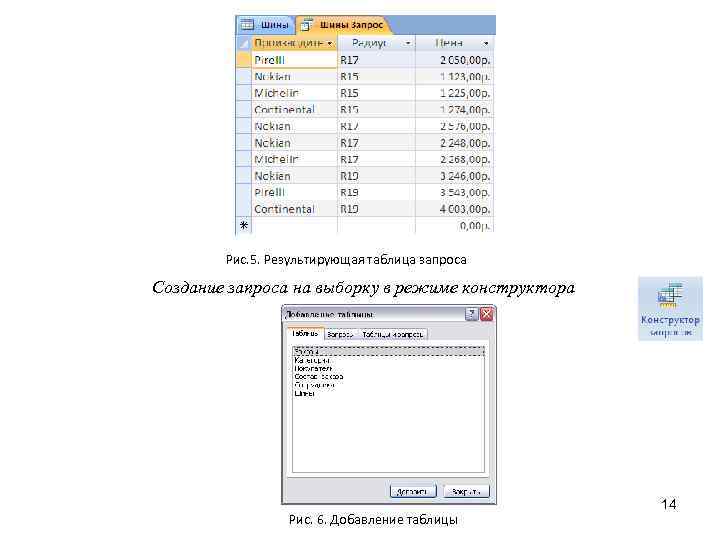Click the row selector of the Pirelli R17 row
720x540 pixels.
coord(243,60)
